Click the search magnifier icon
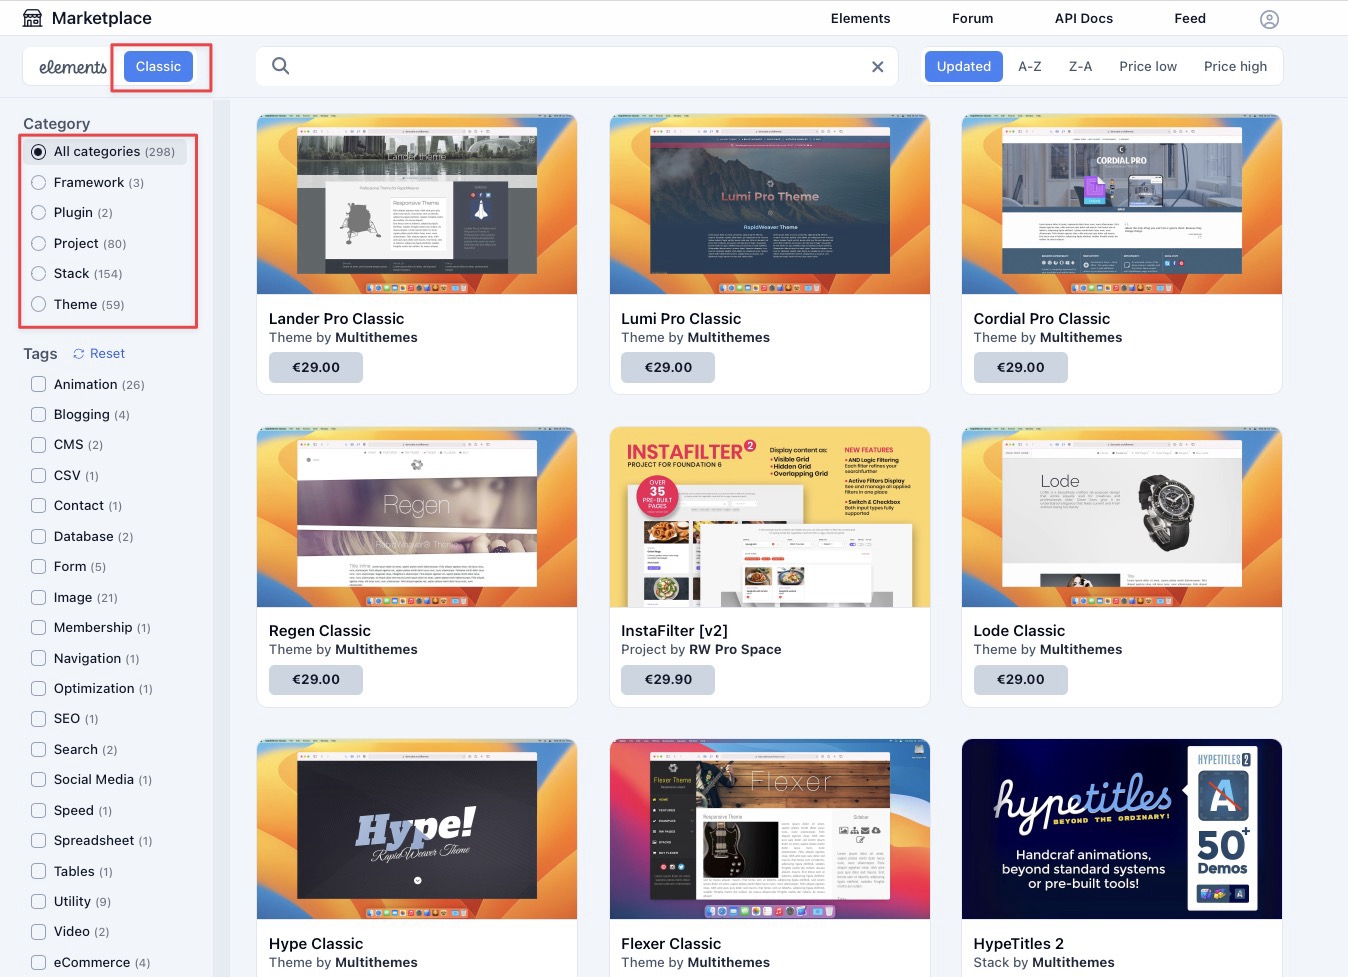The height and width of the screenshot is (977, 1348). pos(281,66)
